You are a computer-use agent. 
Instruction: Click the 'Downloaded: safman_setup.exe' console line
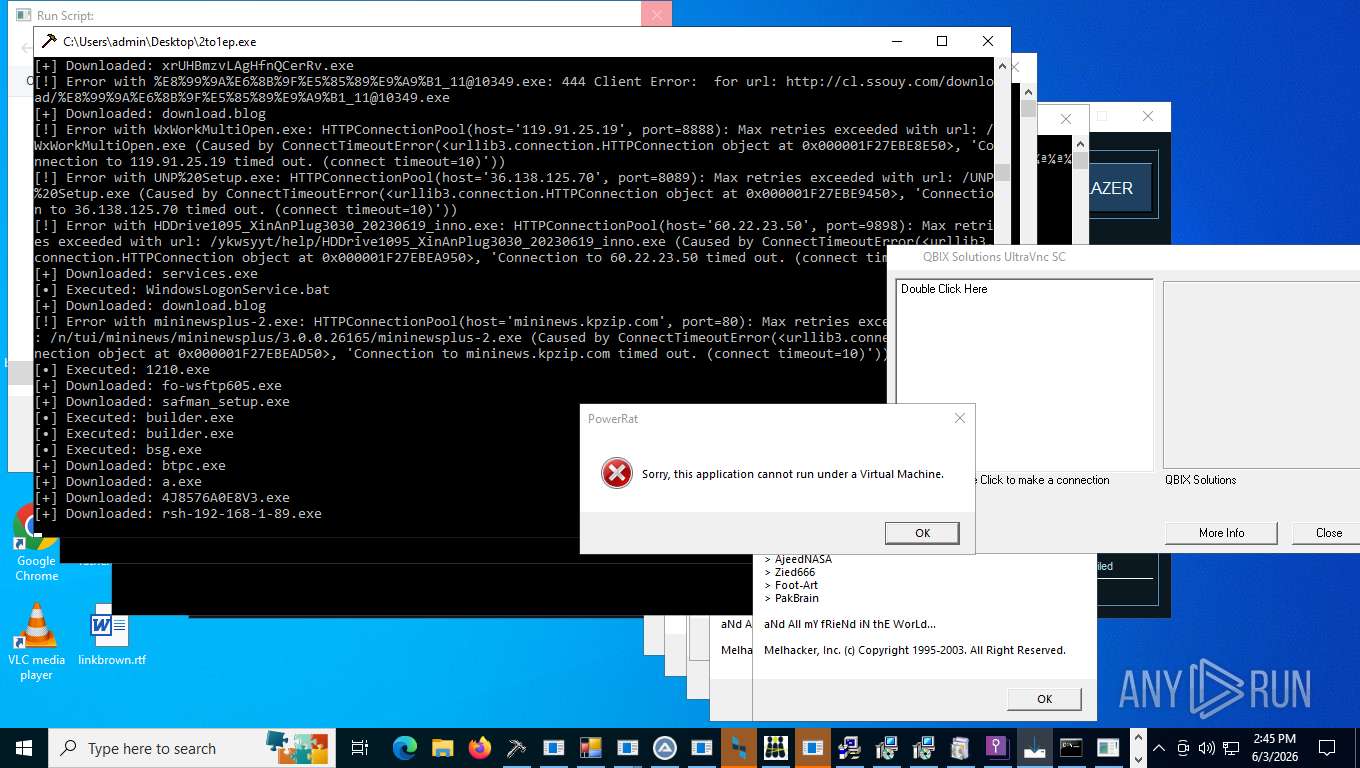click(x=162, y=401)
